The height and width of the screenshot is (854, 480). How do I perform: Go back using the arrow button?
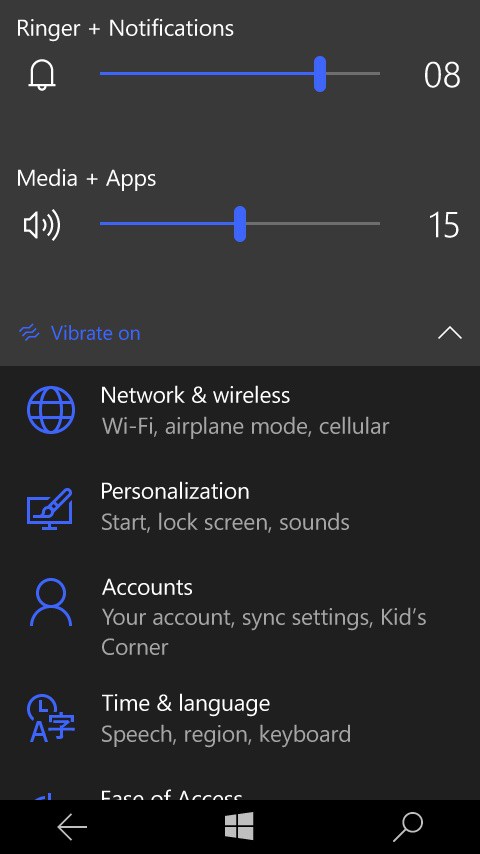[72, 827]
